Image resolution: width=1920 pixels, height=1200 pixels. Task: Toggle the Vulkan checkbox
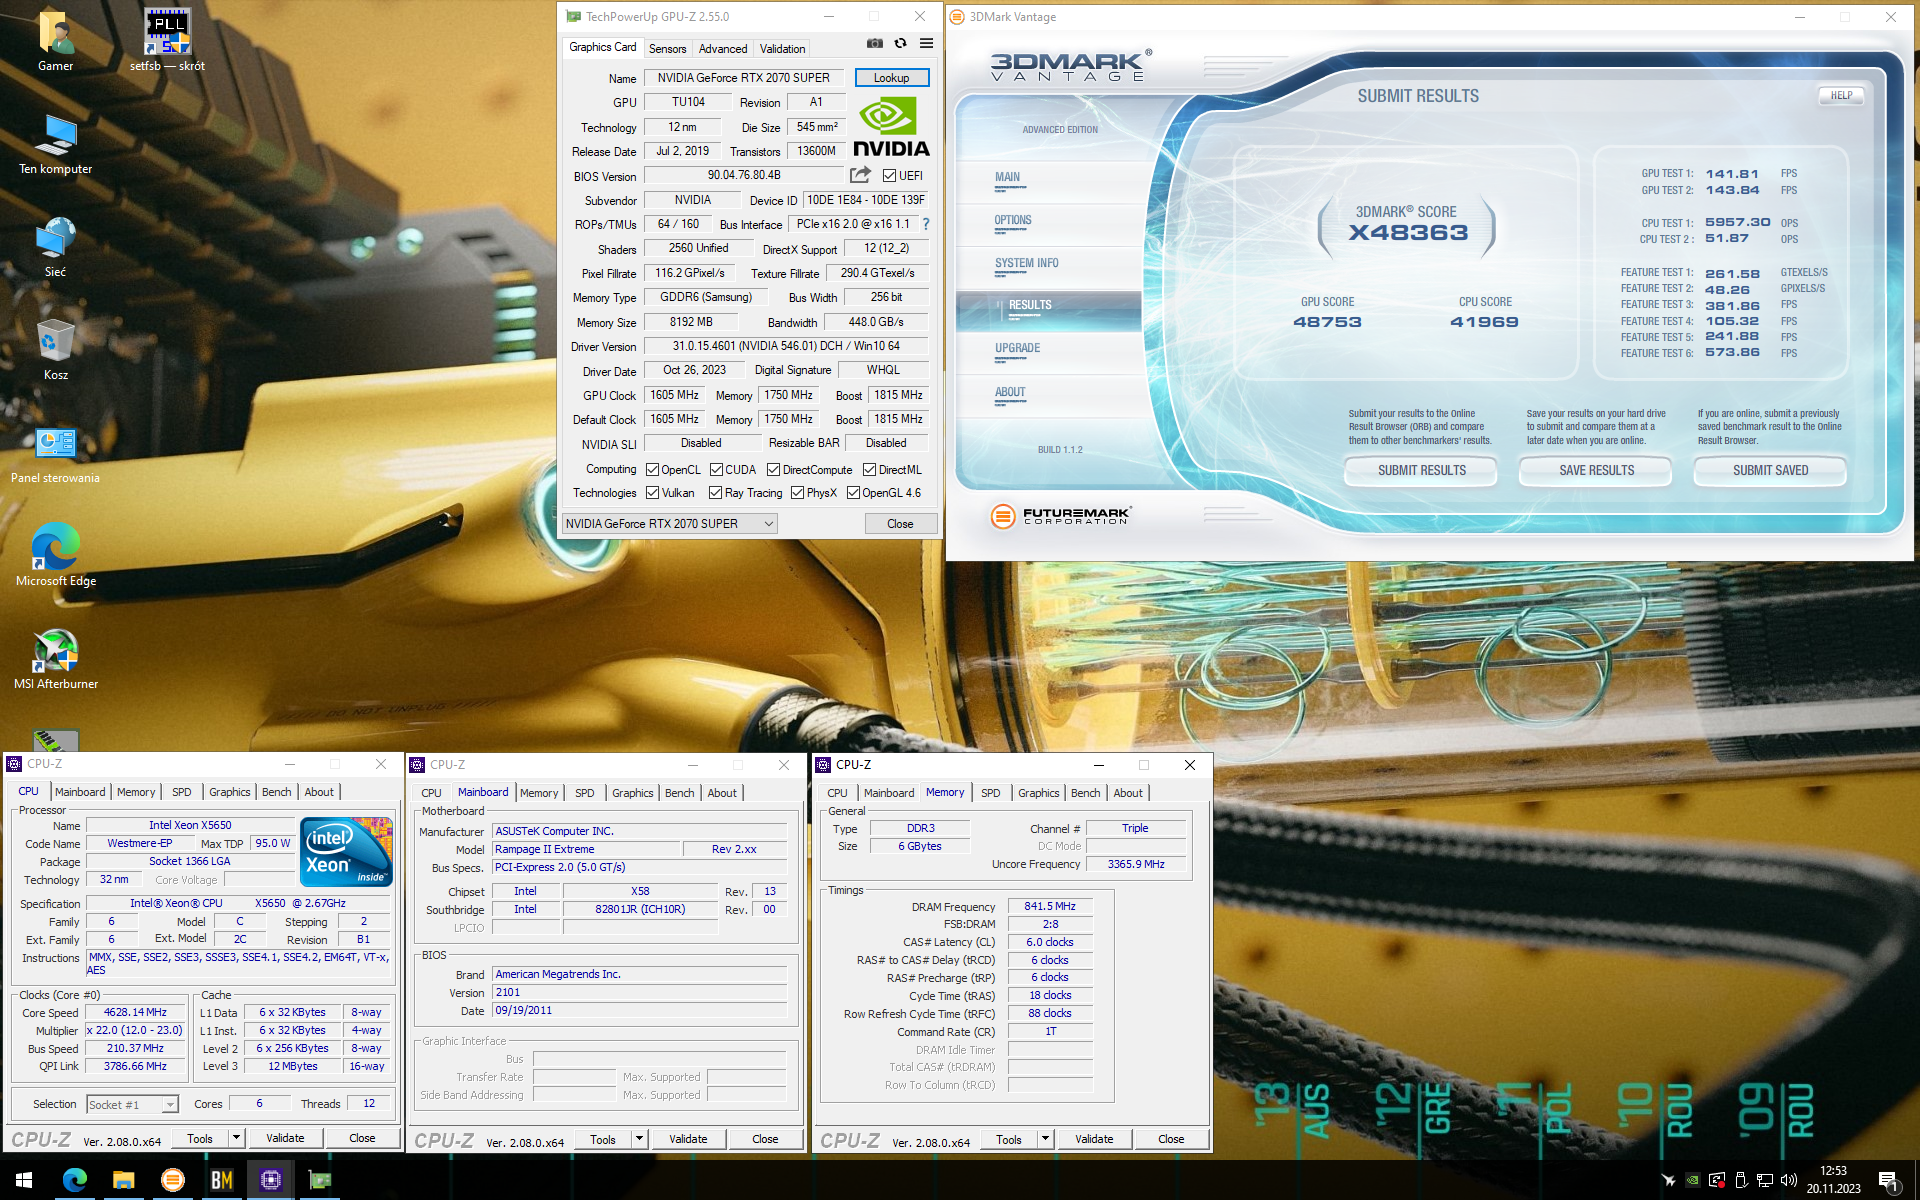click(x=652, y=493)
